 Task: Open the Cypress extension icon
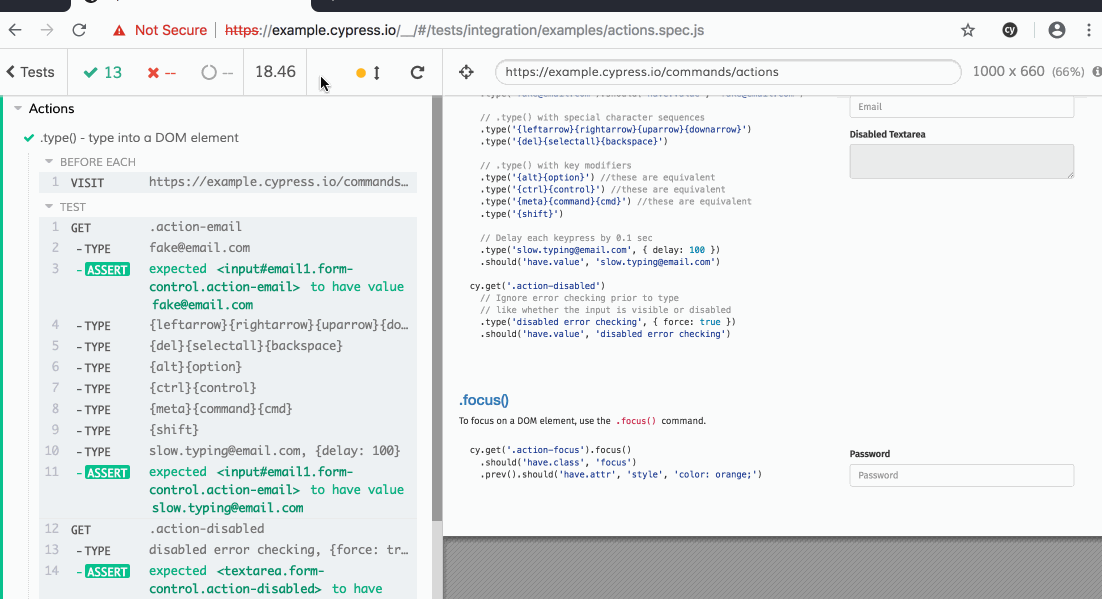pyautogui.click(x=1010, y=30)
